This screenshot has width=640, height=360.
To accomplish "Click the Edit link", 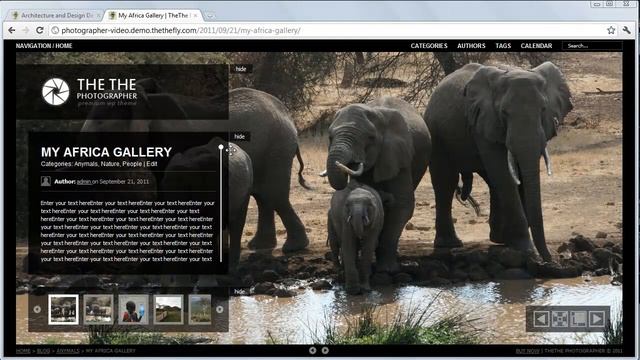I will (x=152, y=164).
